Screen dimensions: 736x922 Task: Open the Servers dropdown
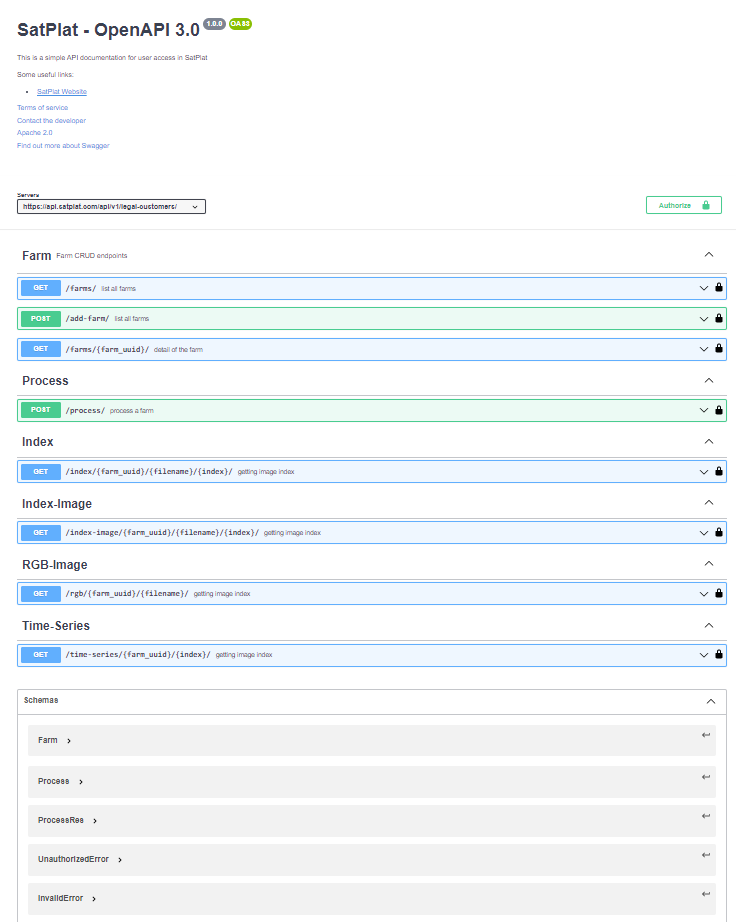(108, 206)
